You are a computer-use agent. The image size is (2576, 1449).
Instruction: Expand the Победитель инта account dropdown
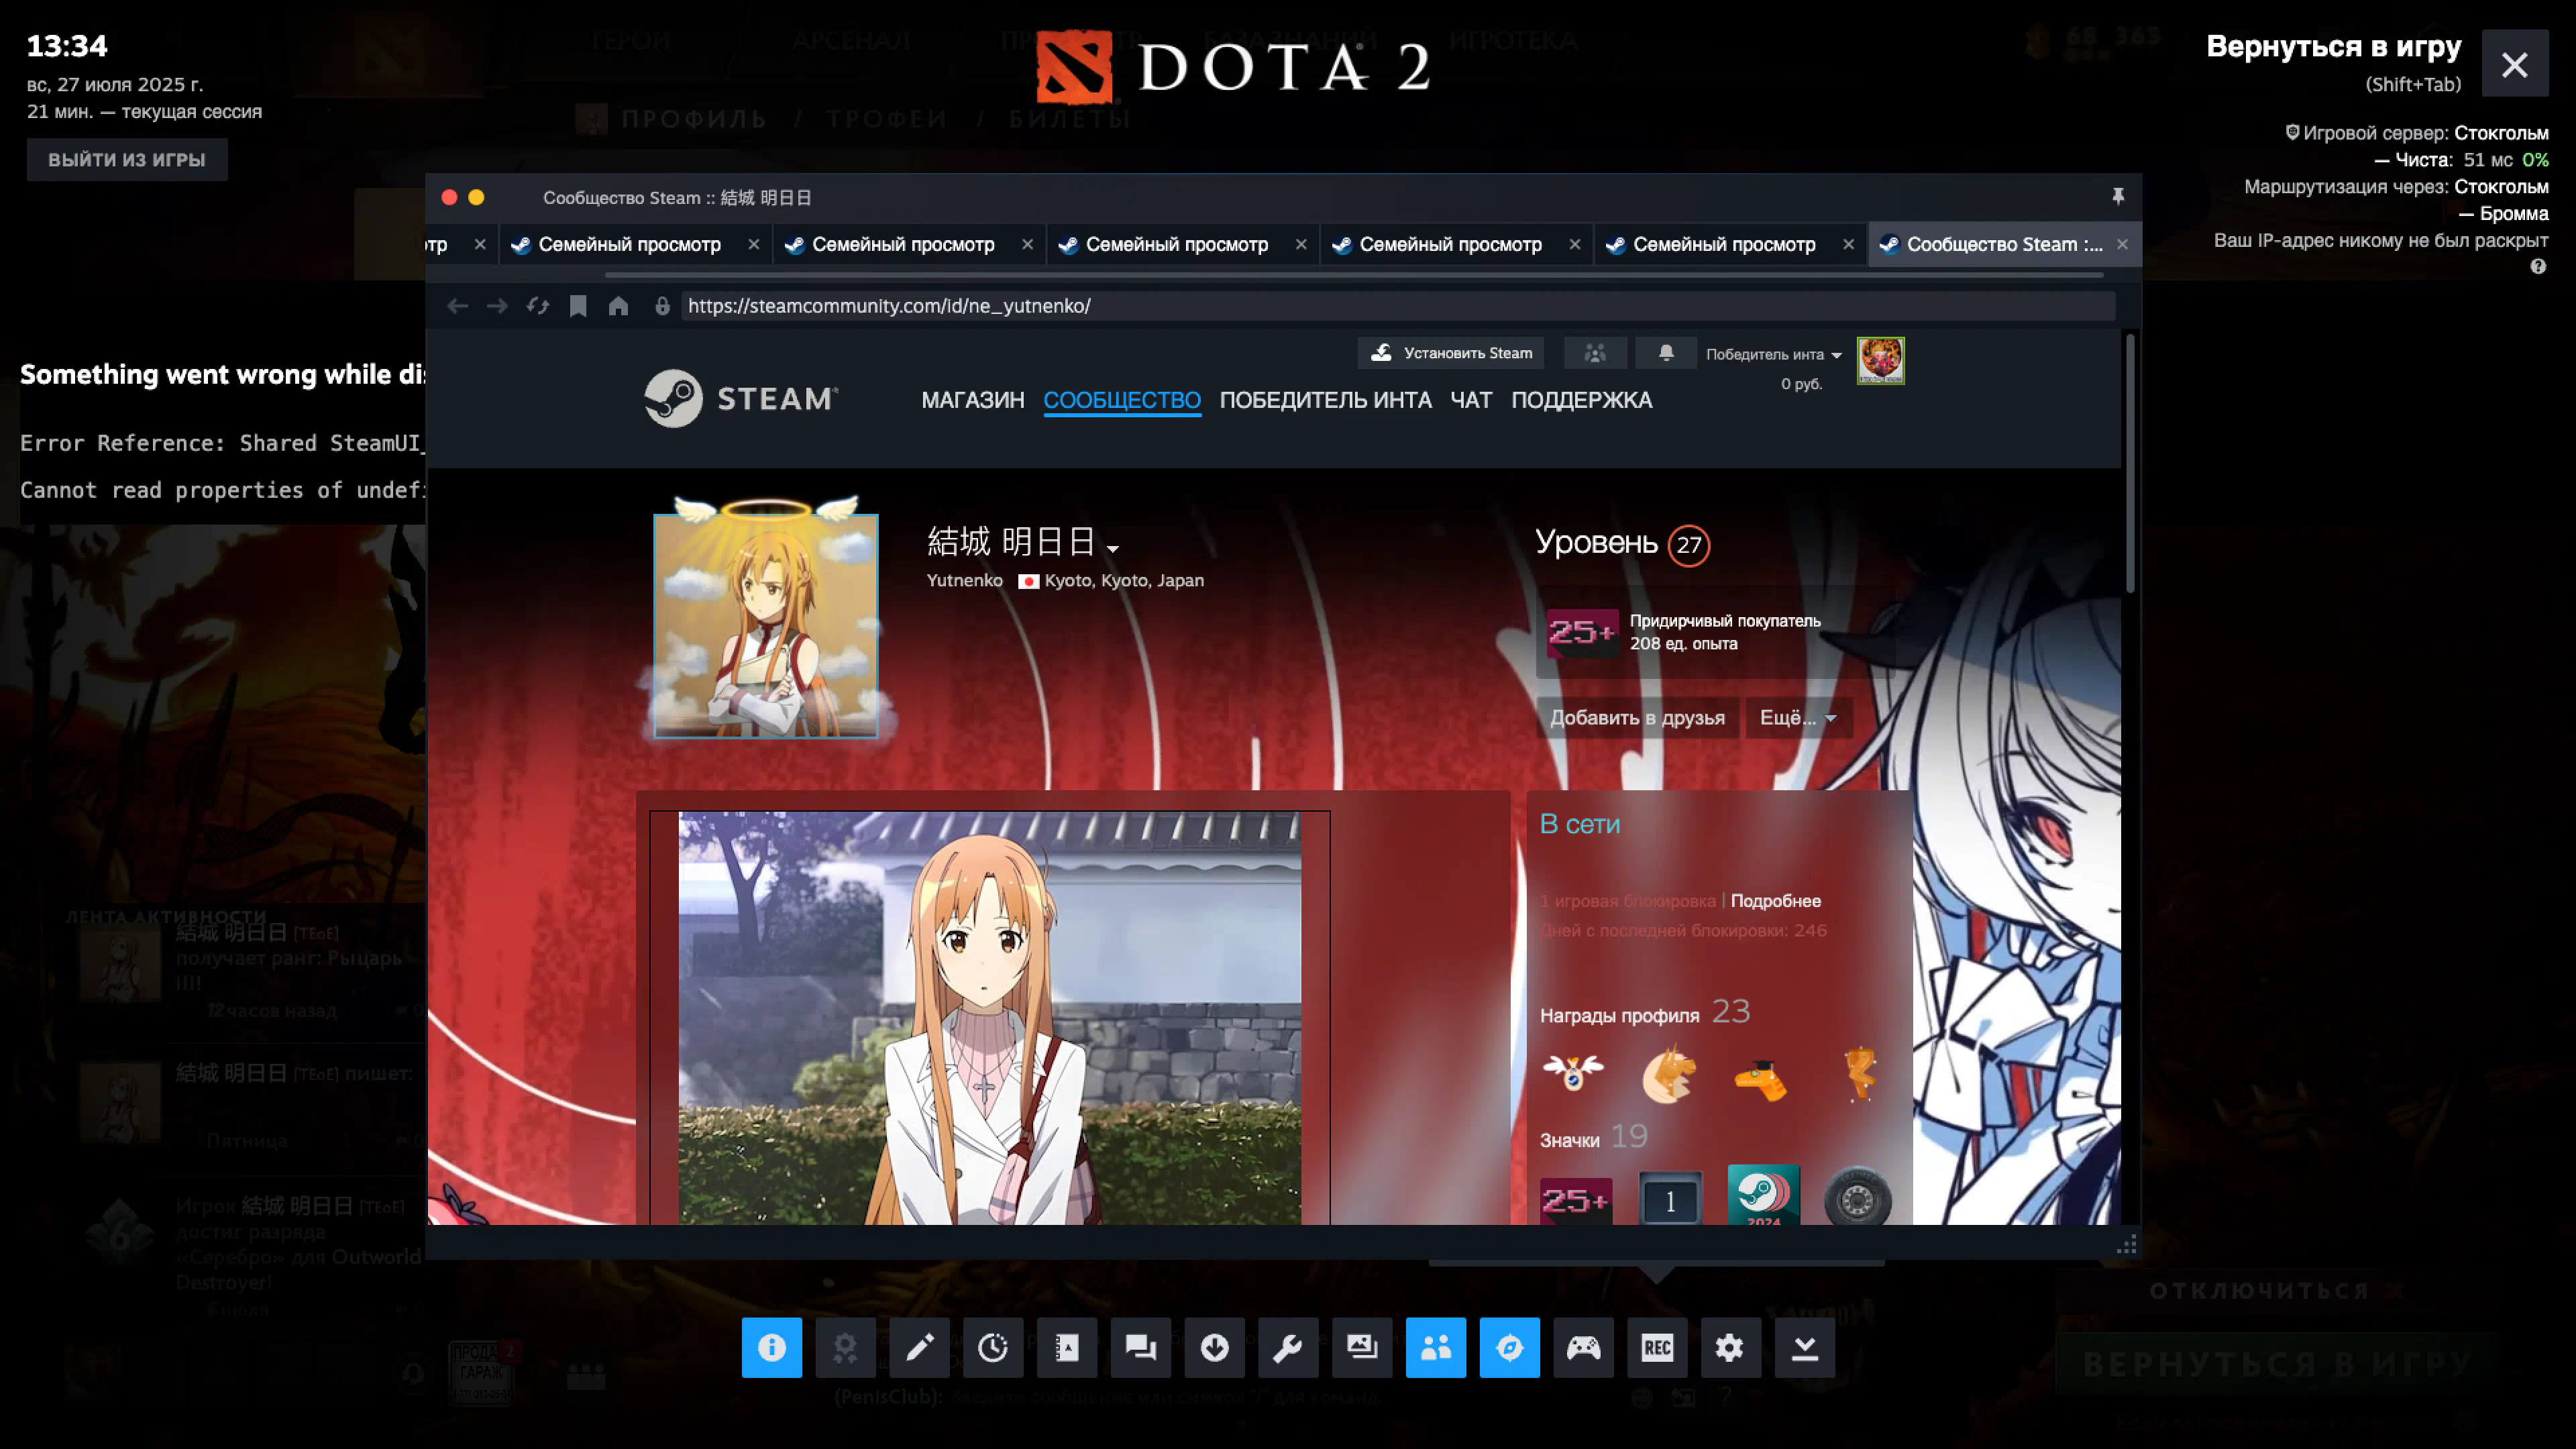(x=1773, y=354)
